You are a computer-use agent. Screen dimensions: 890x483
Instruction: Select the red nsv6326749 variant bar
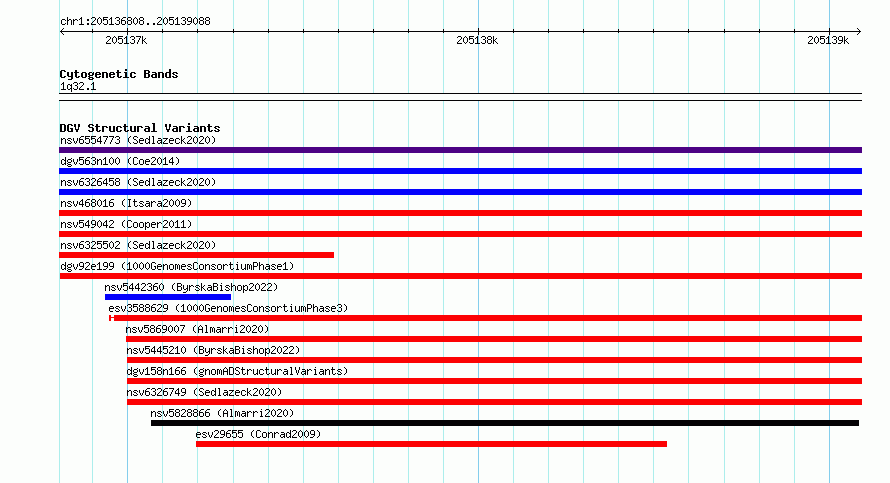494,402
